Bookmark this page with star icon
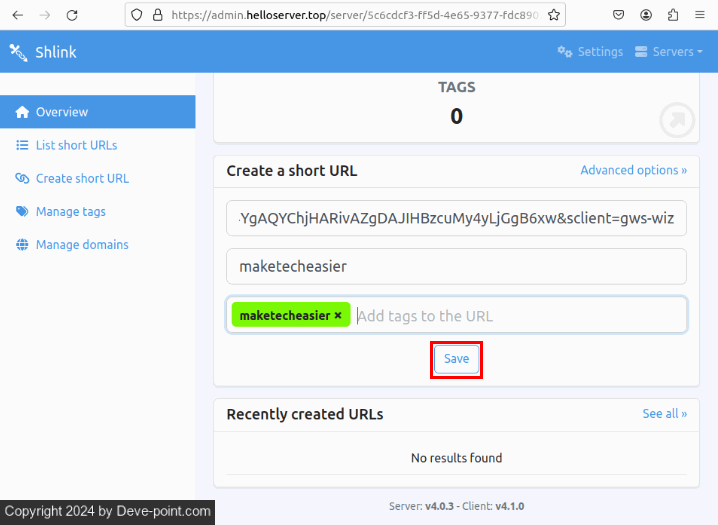 [553, 15]
